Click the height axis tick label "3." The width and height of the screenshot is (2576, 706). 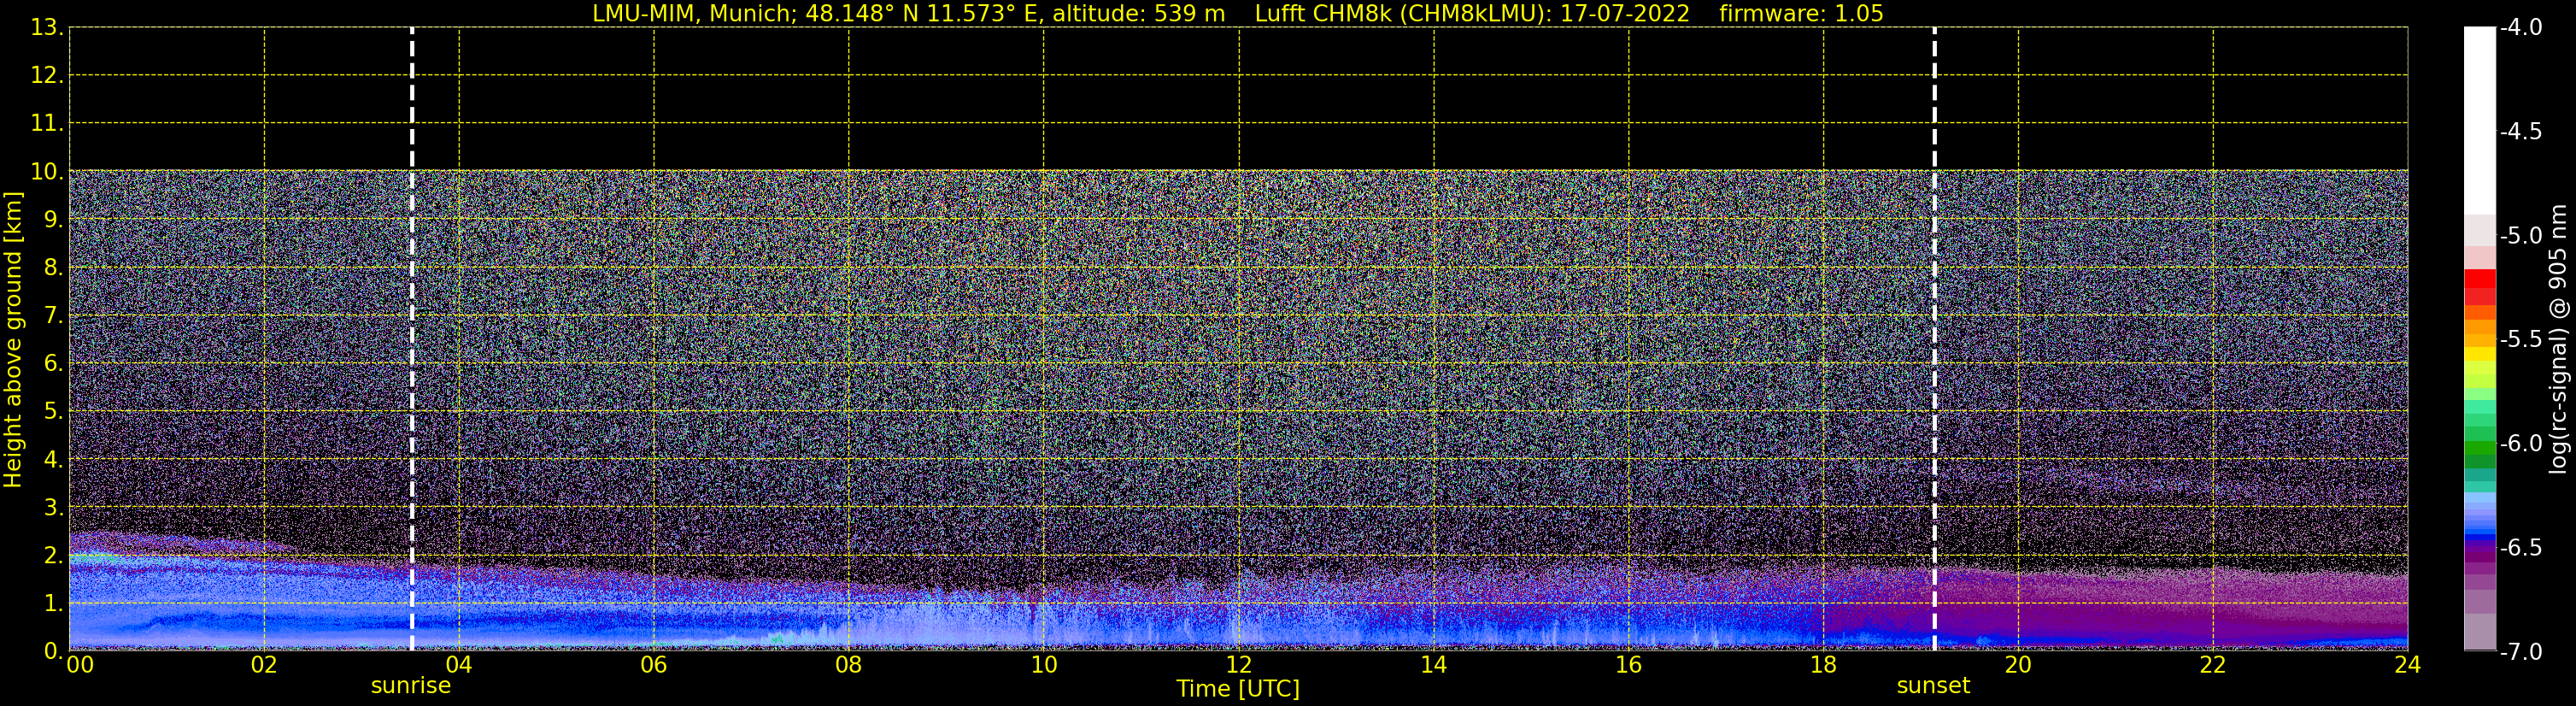[x=54, y=508]
